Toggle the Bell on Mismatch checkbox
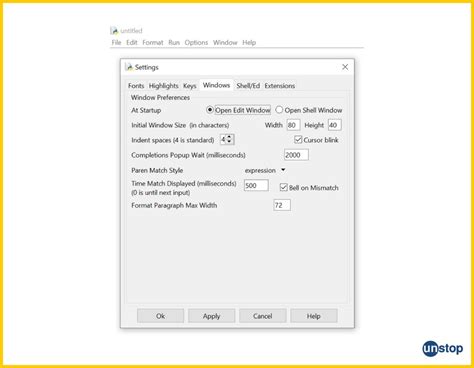Image resolution: width=474 pixels, height=368 pixels. (x=283, y=187)
